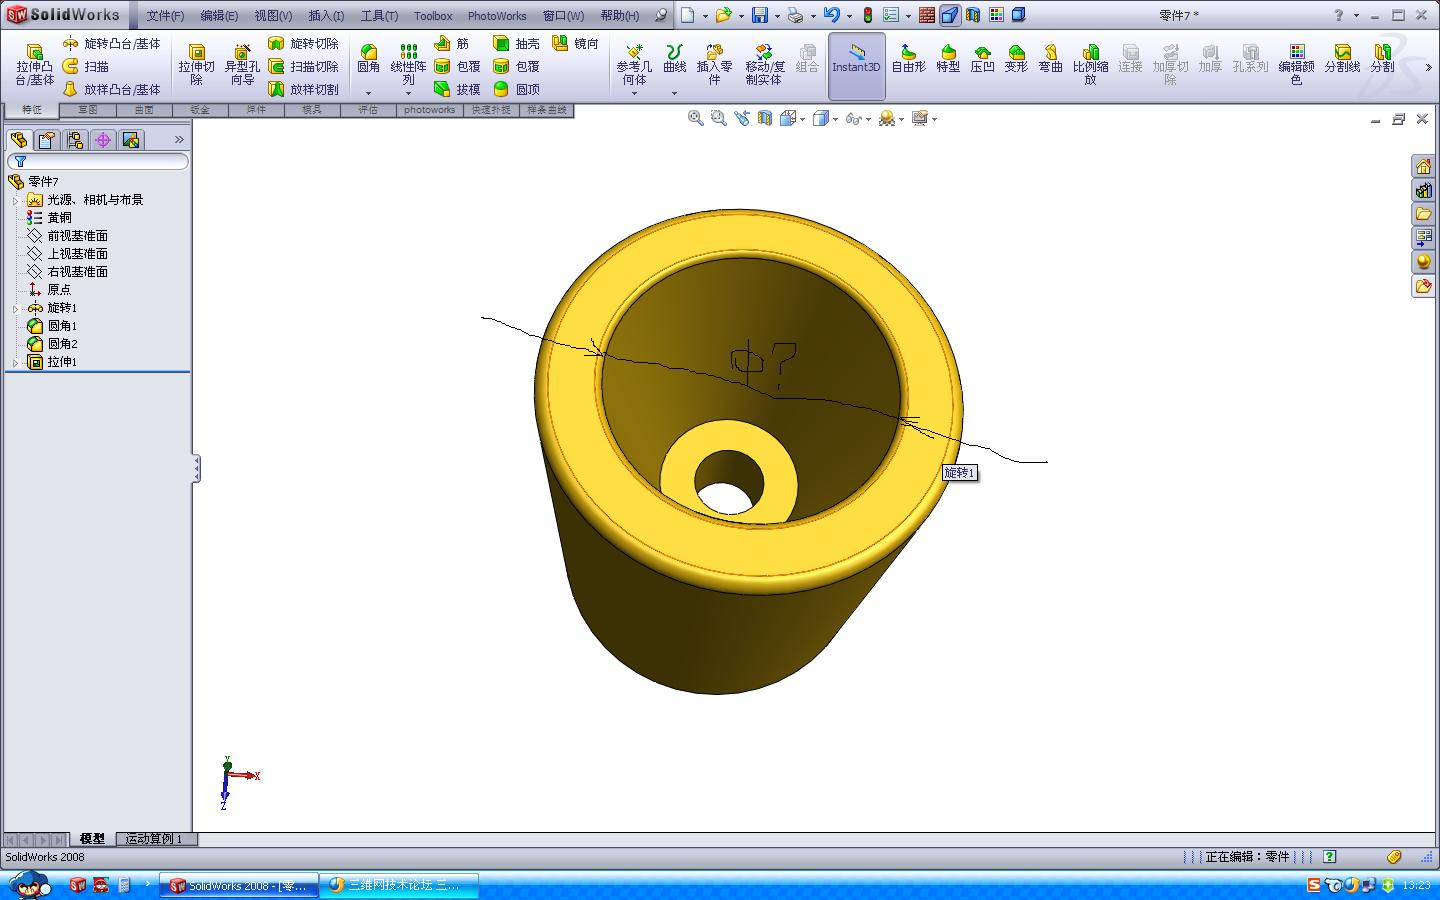Choose the 抽壳 shell tool

516,44
